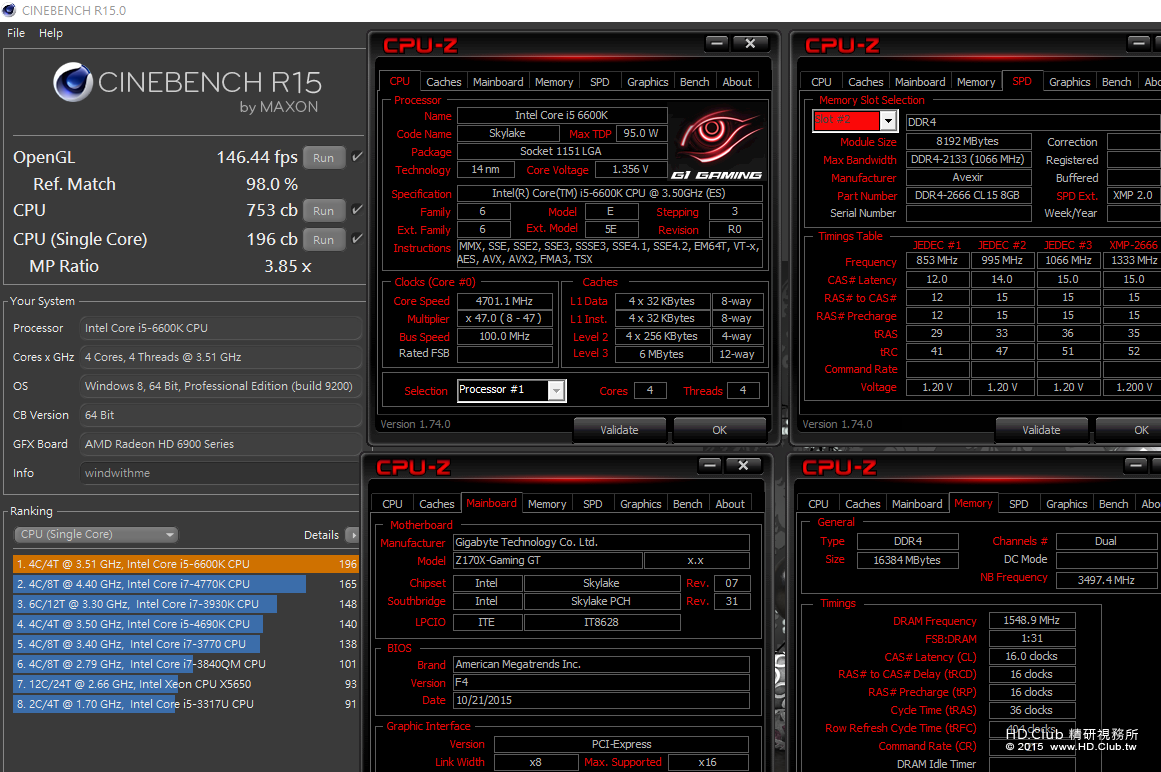Open the File menu
Image resolution: width=1161 pixels, height=772 pixels.
pos(16,33)
